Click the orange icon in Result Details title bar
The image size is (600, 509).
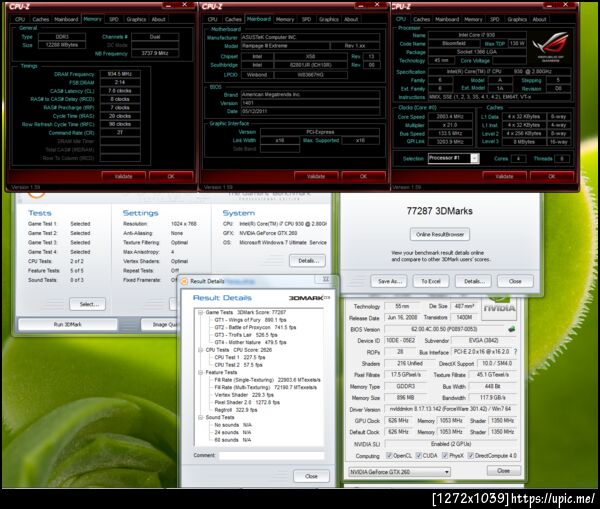[x=184, y=281]
